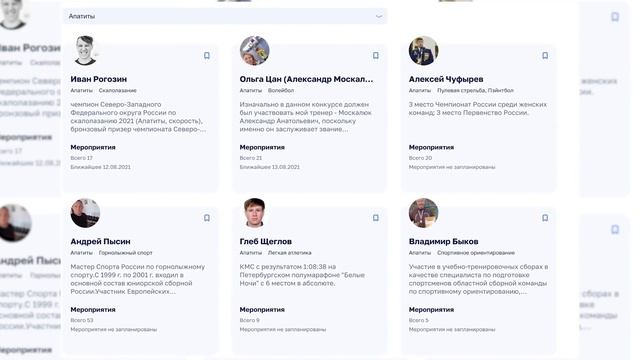The width and height of the screenshot is (640, 360).
Task: Open Алексей Чуфырев's avatar photo
Action: point(423,51)
